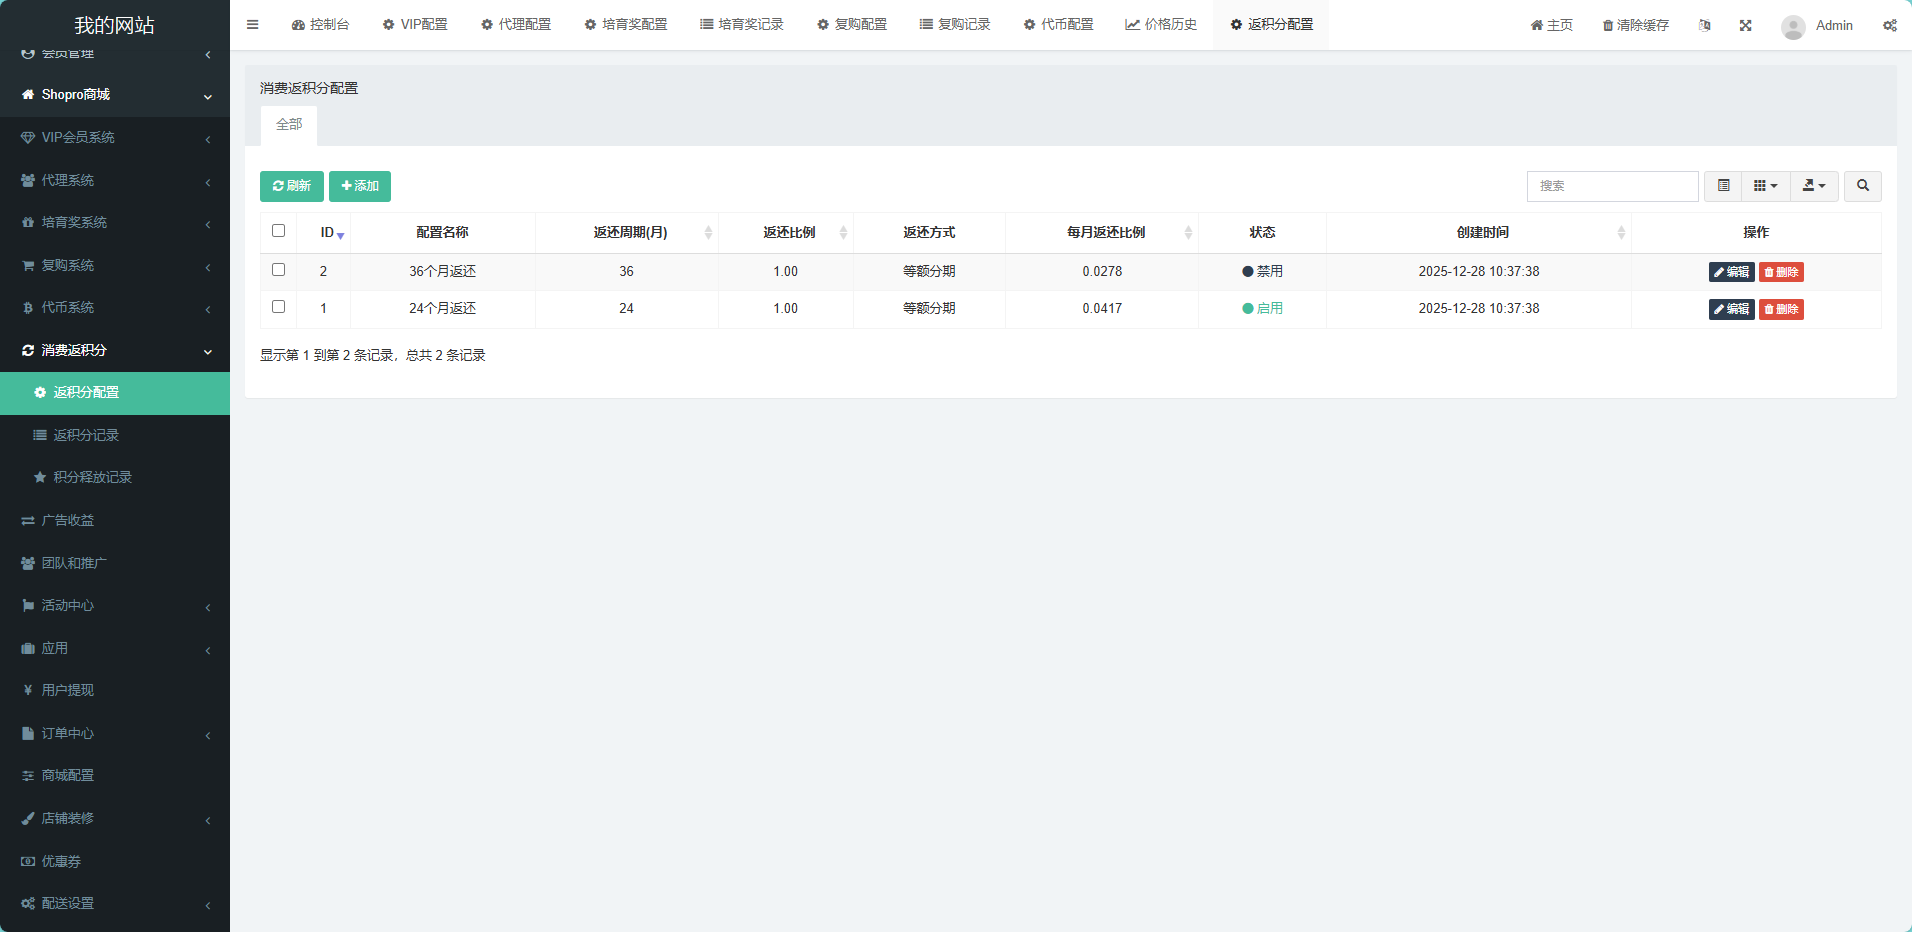Toggle the 启用 status of row 1
Viewport: 1912px width, 932px height.
(1263, 309)
